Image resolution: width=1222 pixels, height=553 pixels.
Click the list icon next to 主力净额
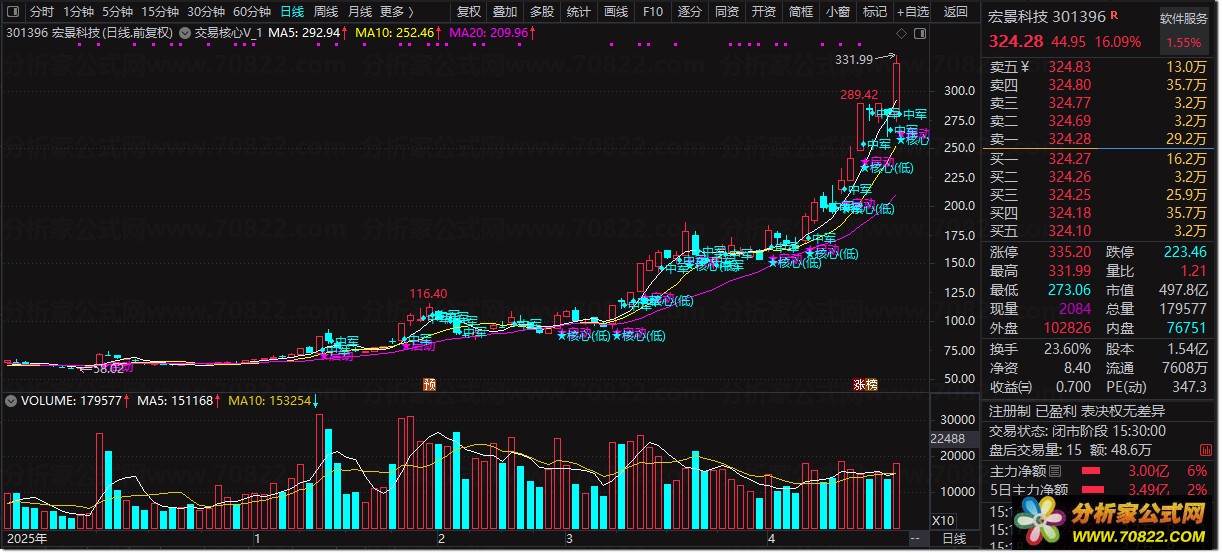point(1055,471)
